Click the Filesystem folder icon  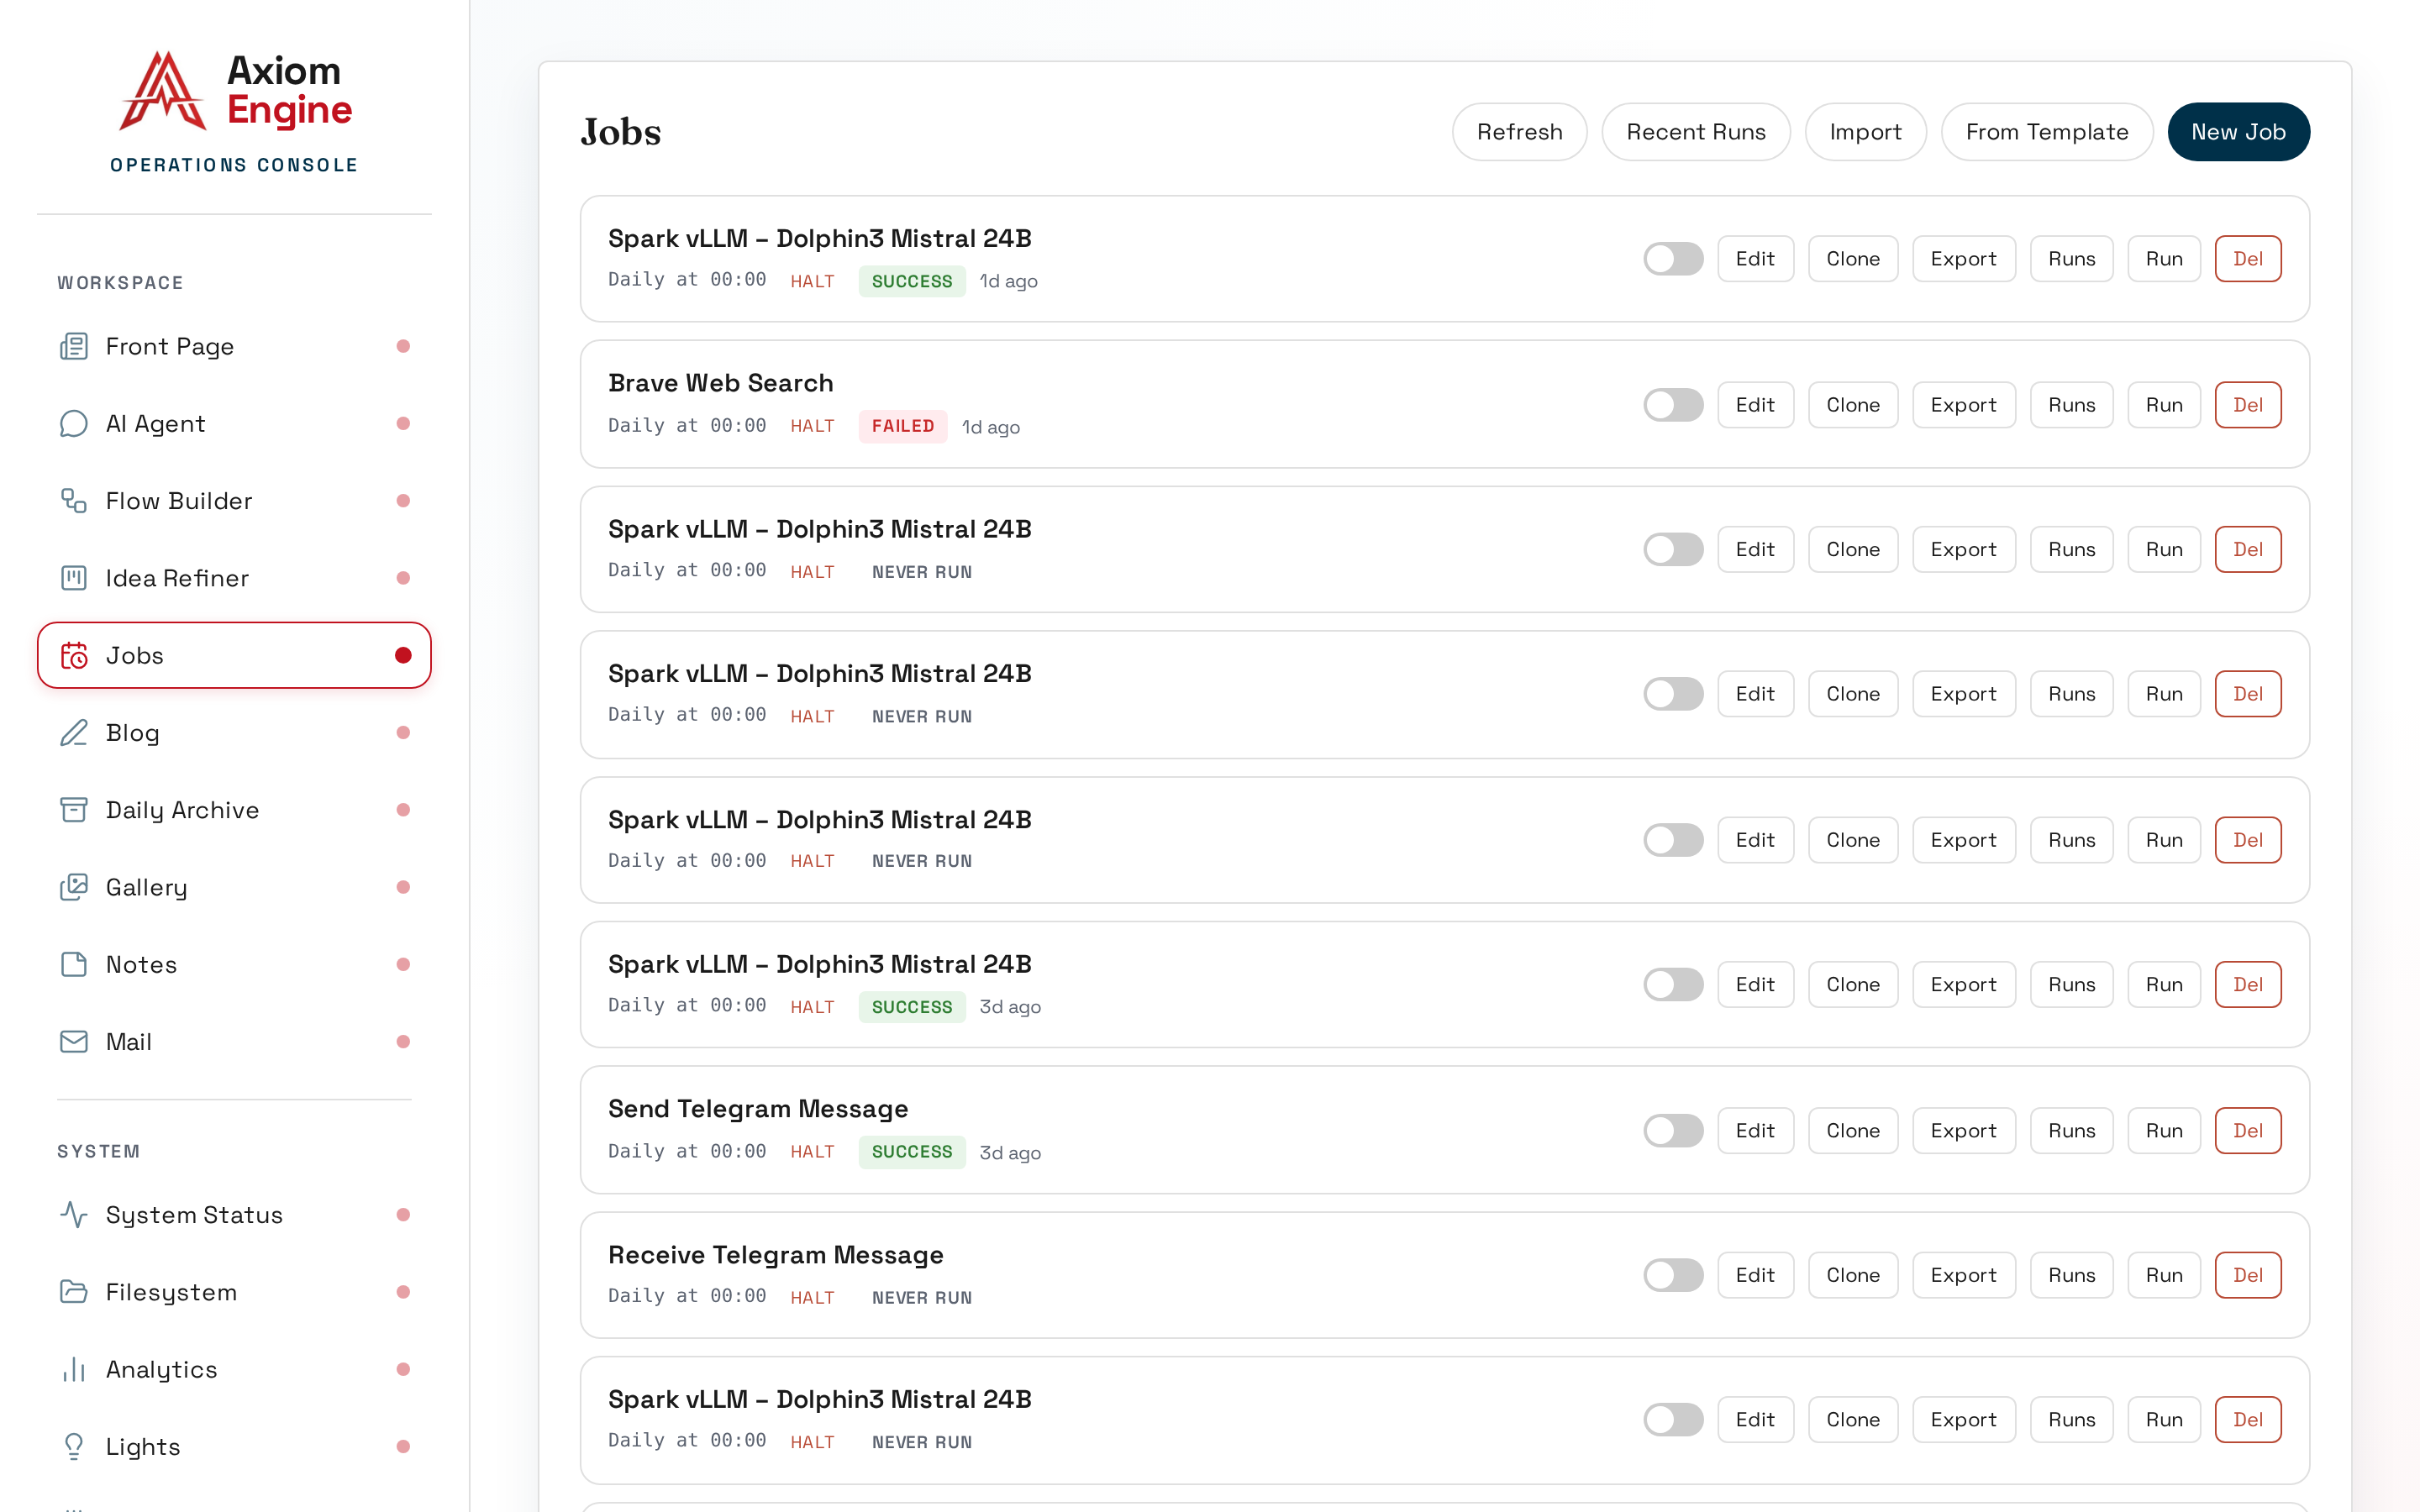click(74, 1292)
